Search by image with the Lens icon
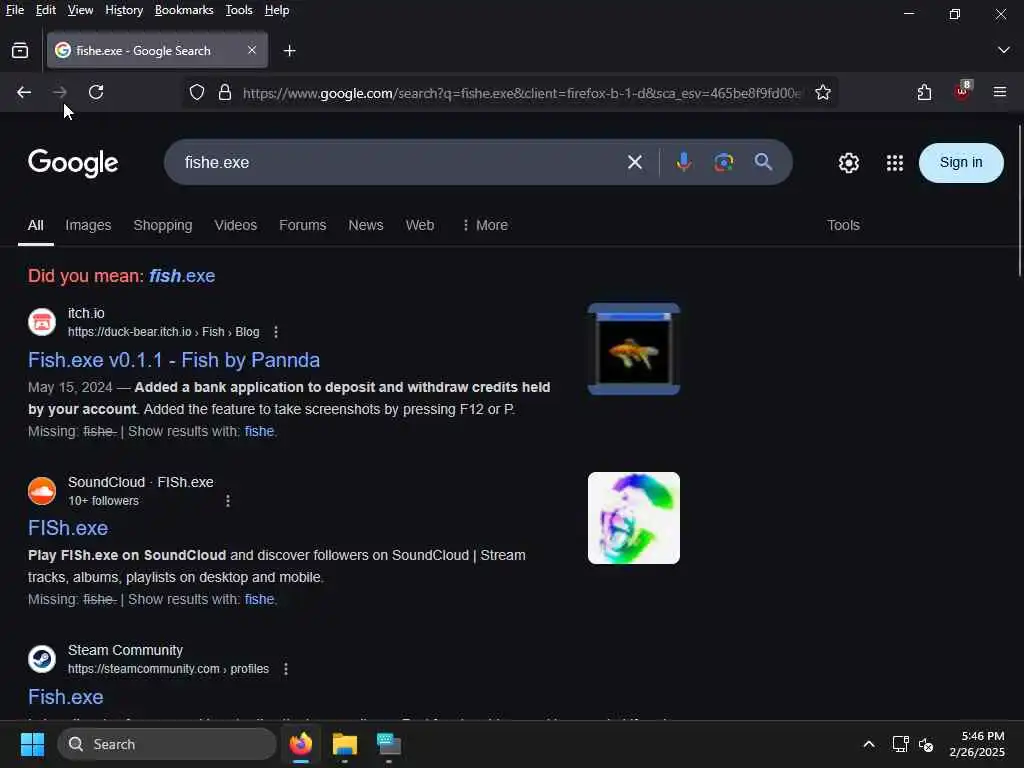Image resolution: width=1024 pixels, height=768 pixels. [x=723, y=162]
